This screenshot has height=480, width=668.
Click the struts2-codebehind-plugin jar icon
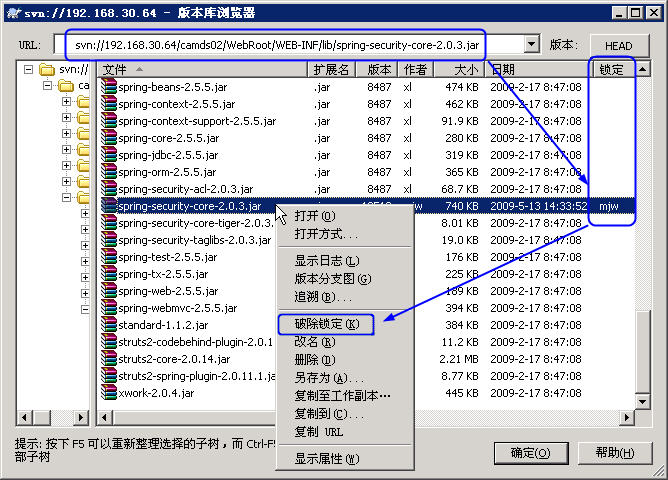(x=109, y=342)
